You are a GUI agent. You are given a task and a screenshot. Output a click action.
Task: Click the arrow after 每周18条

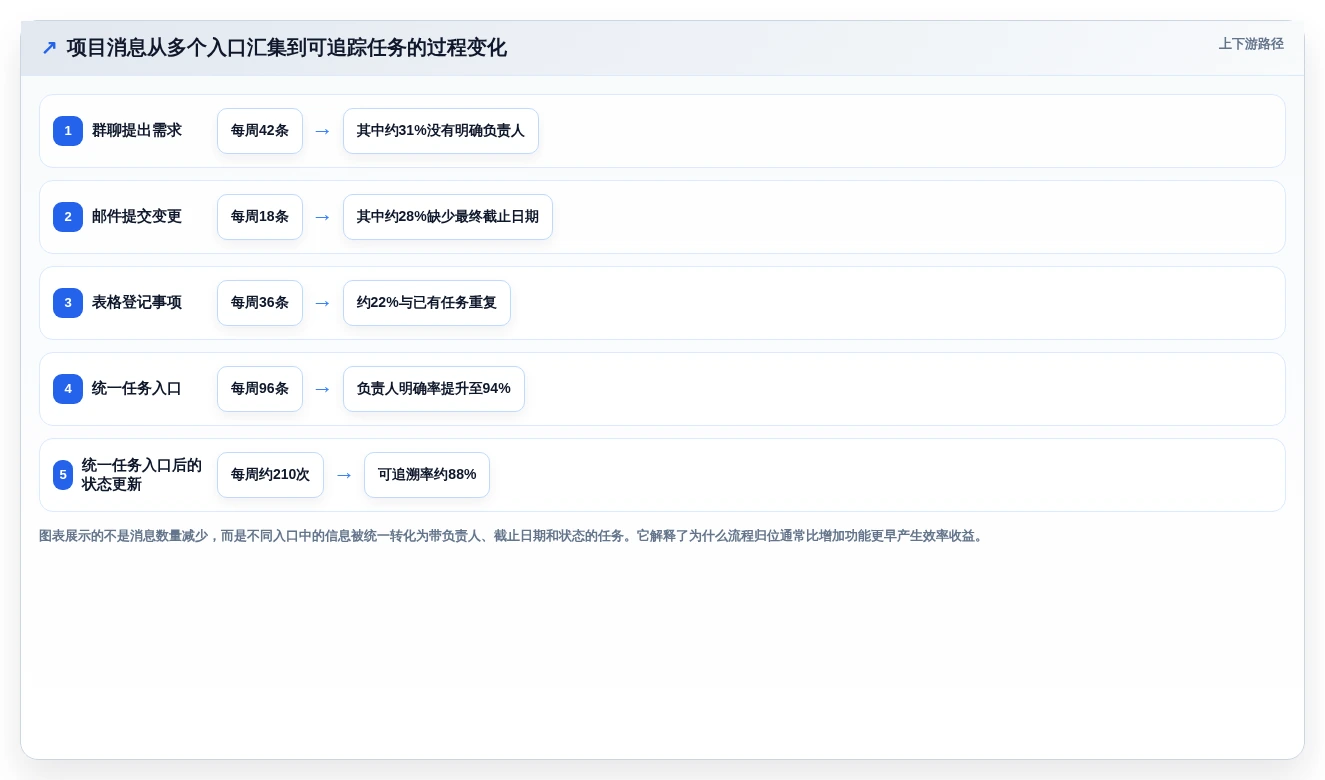tap(322, 217)
